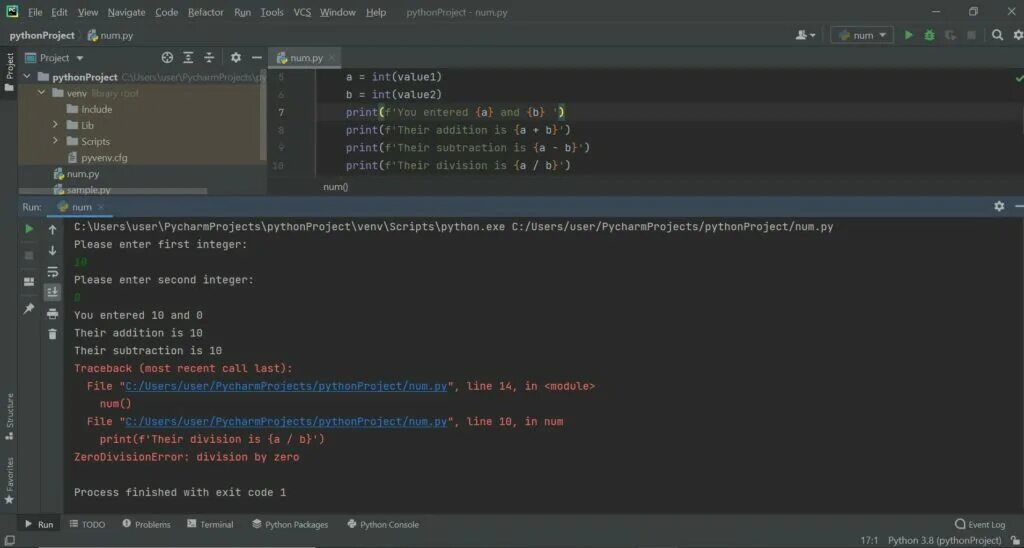Open the user account icon dropdown
The height and width of the screenshot is (548, 1024).
click(x=805, y=35)
